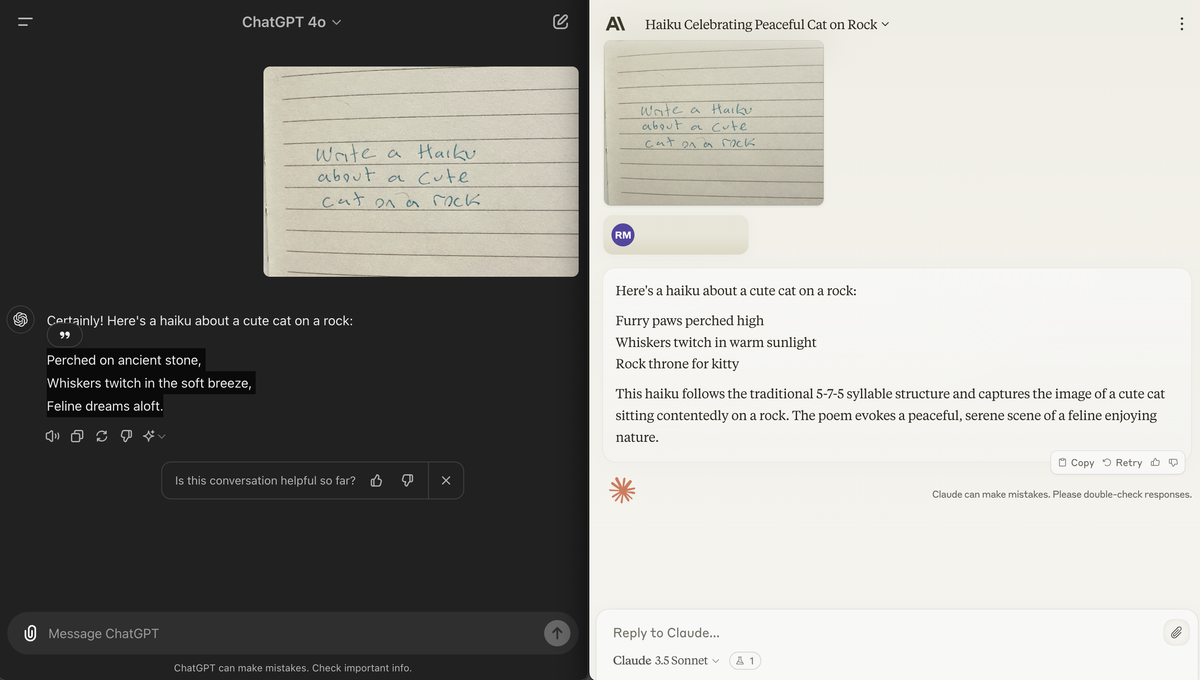Open the model switcher sparkle icon
Viewport: 1200px width, 680px height.
click(x=150, y=435)
